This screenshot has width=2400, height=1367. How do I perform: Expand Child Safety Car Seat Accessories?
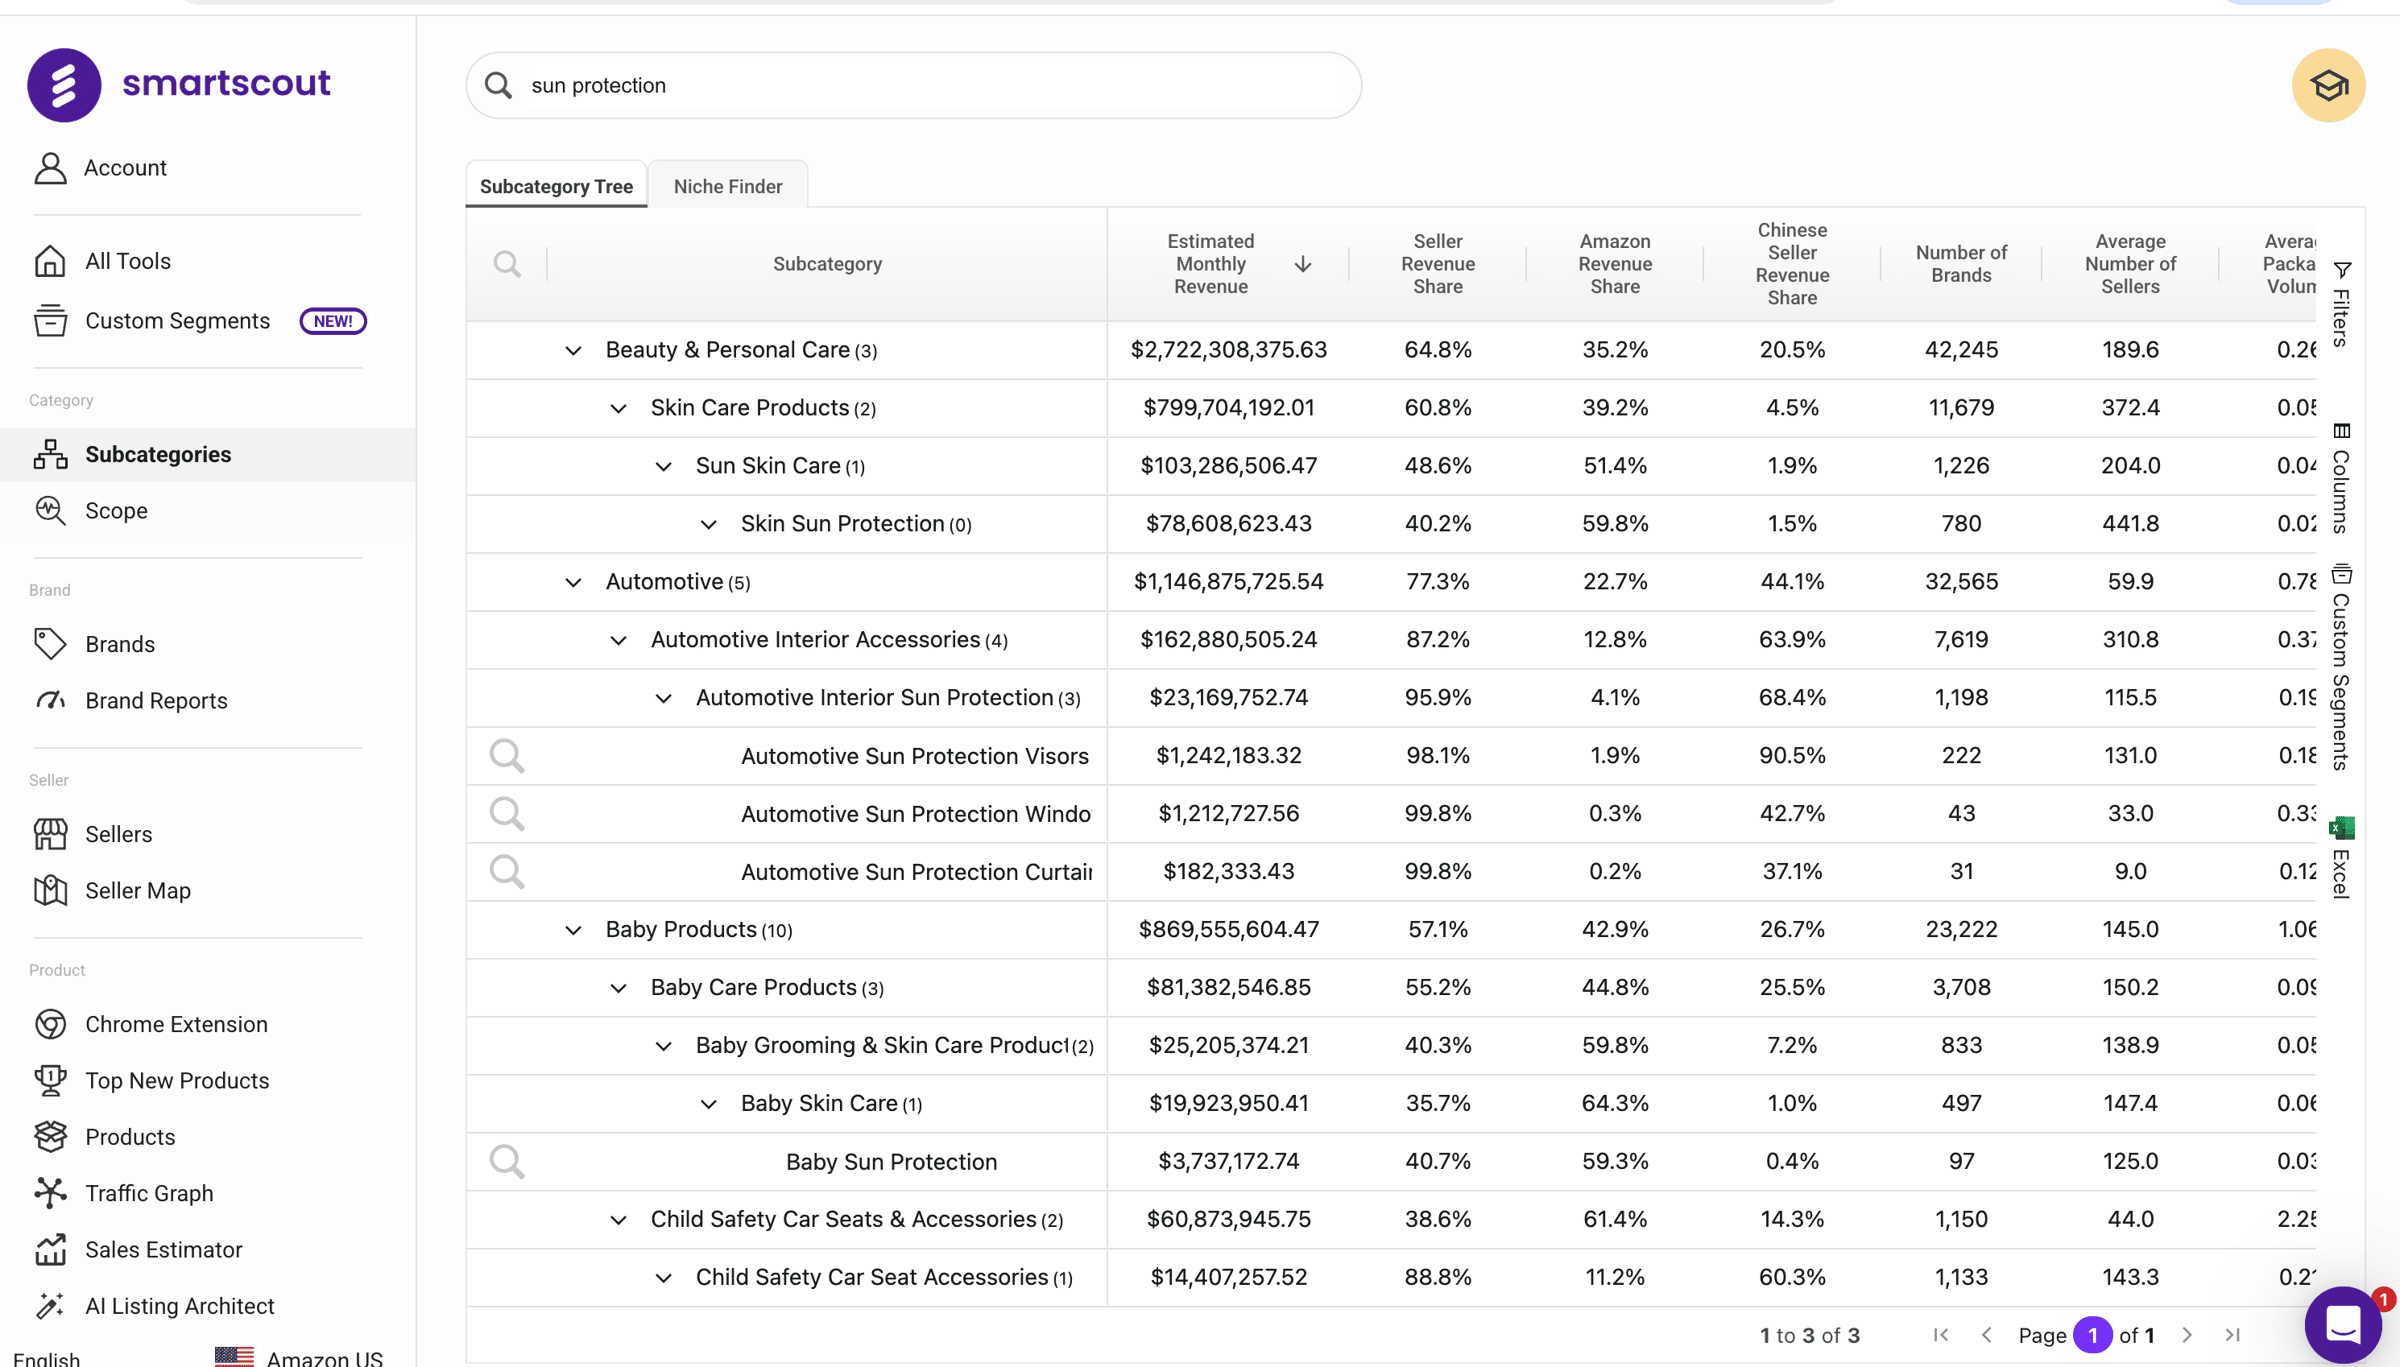tap(663, 1278)
